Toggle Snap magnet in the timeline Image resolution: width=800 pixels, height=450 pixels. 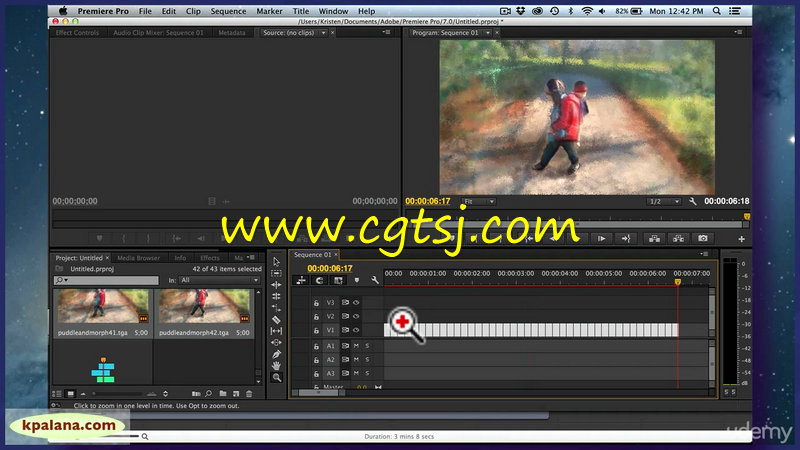(319, 280)
